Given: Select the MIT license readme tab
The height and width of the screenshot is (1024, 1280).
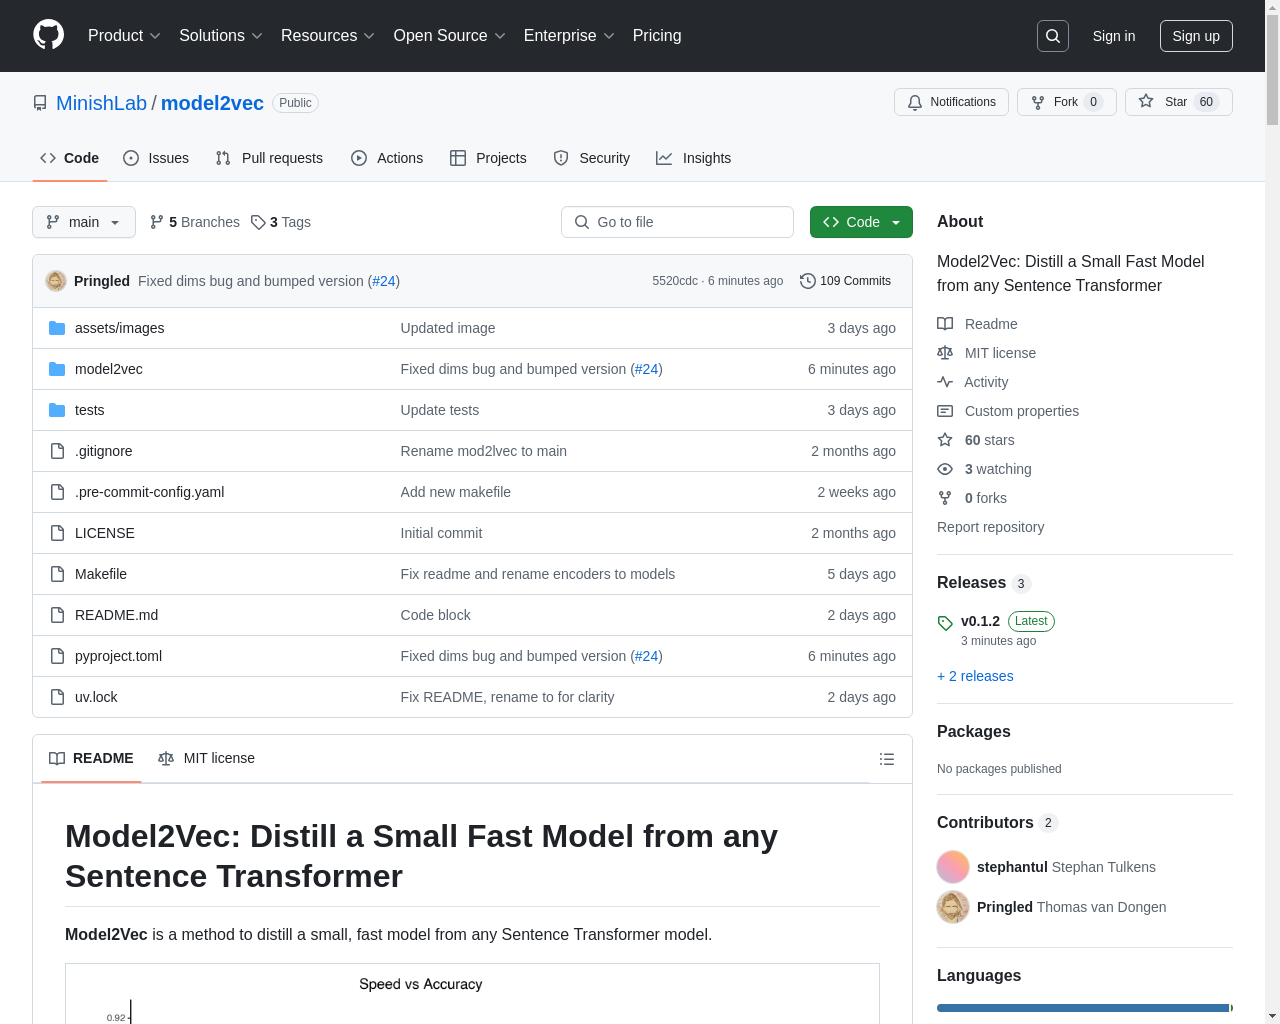Looking at the screenshot, I should coord(207,758).
